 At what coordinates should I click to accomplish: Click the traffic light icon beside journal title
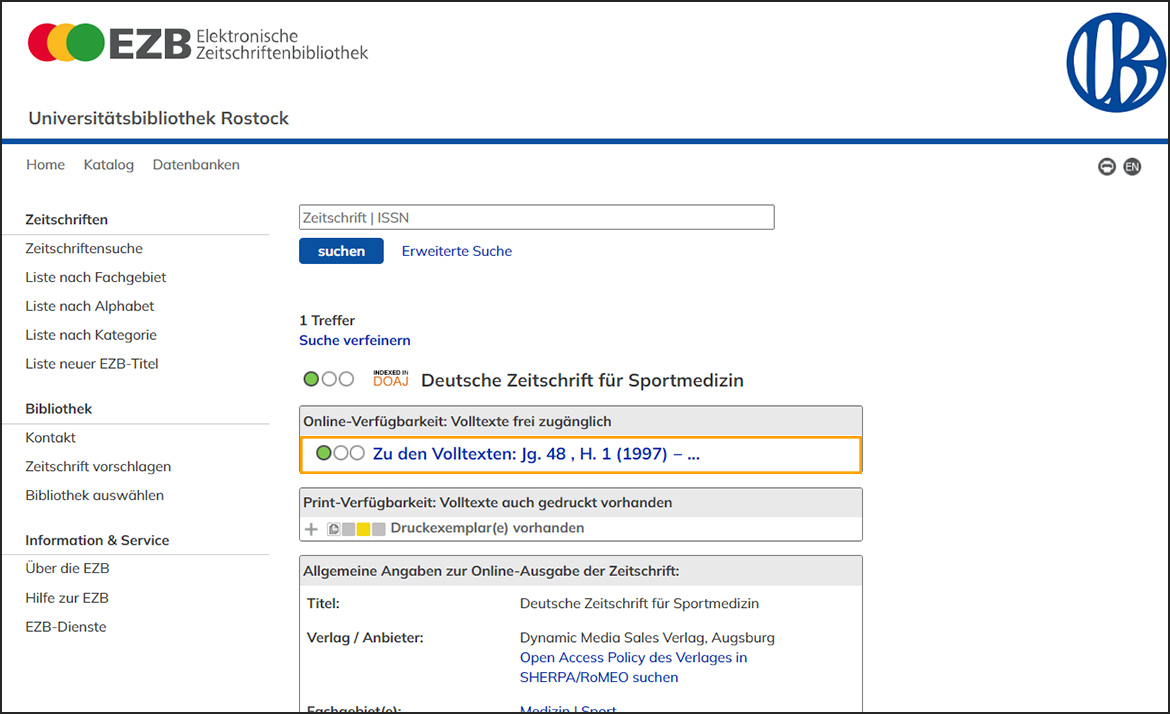[x=328, y=379]
